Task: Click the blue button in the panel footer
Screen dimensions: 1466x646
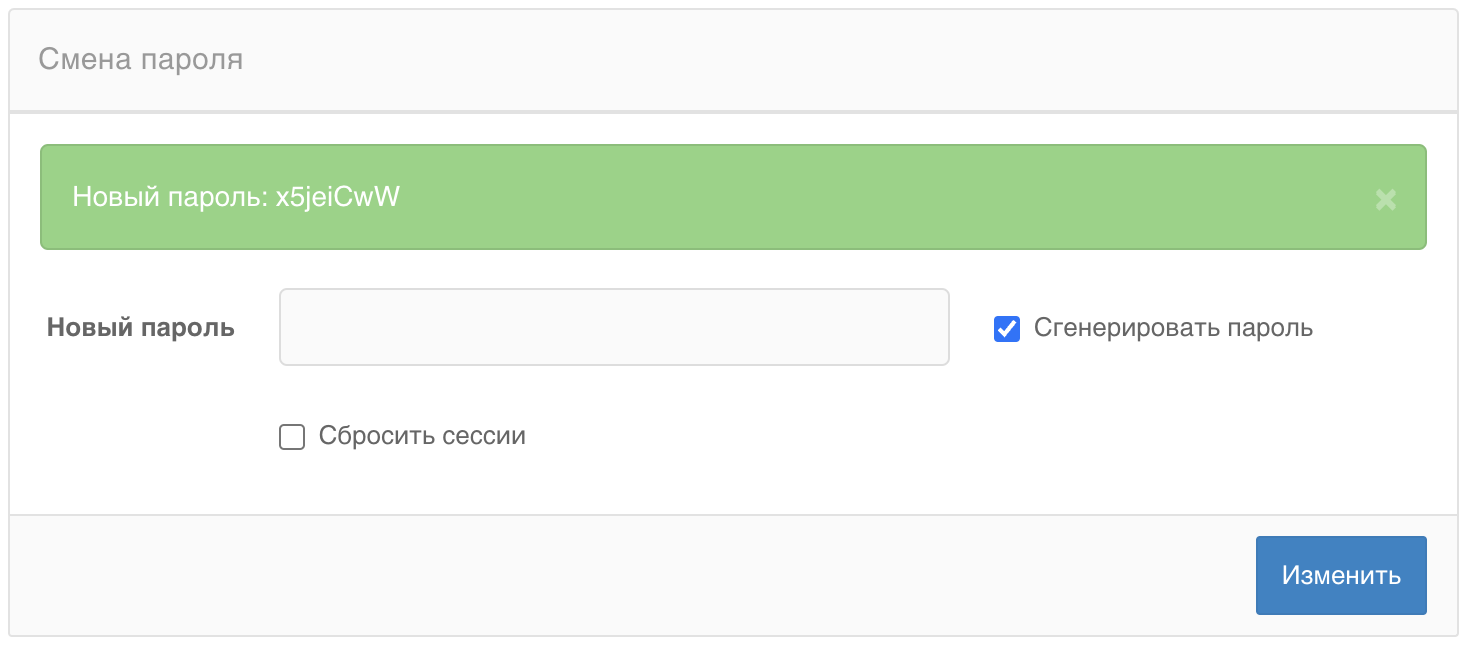Action: point(1340,575)
